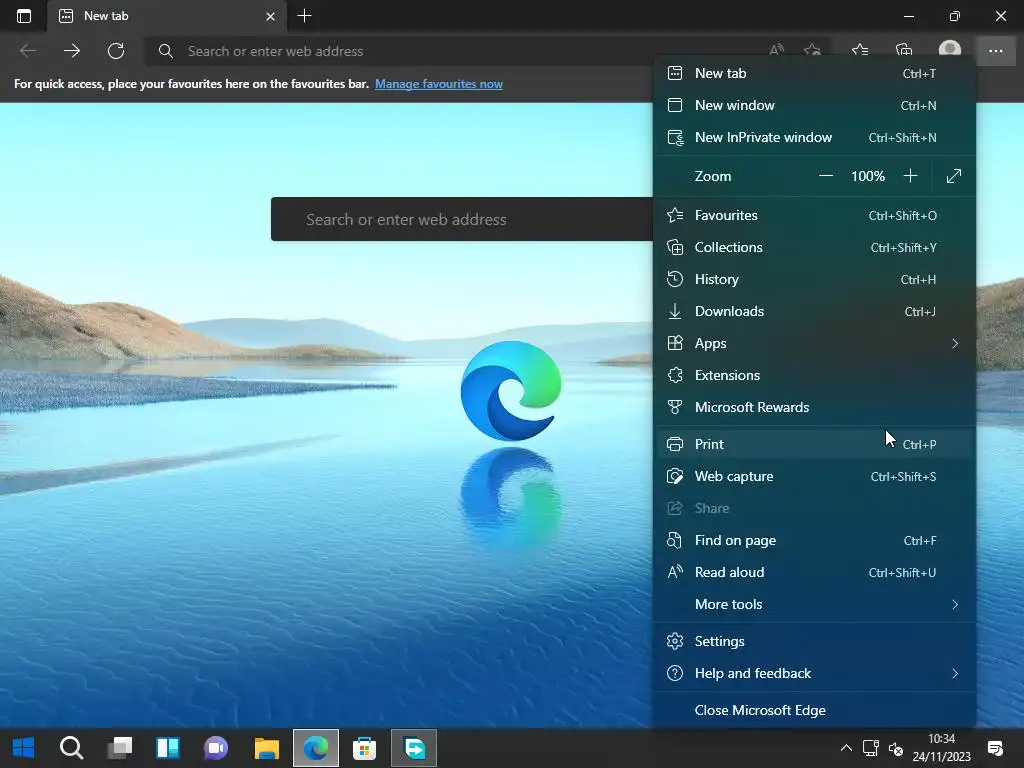Open Read aloud icon in address bar

click(x=776, y=50)
